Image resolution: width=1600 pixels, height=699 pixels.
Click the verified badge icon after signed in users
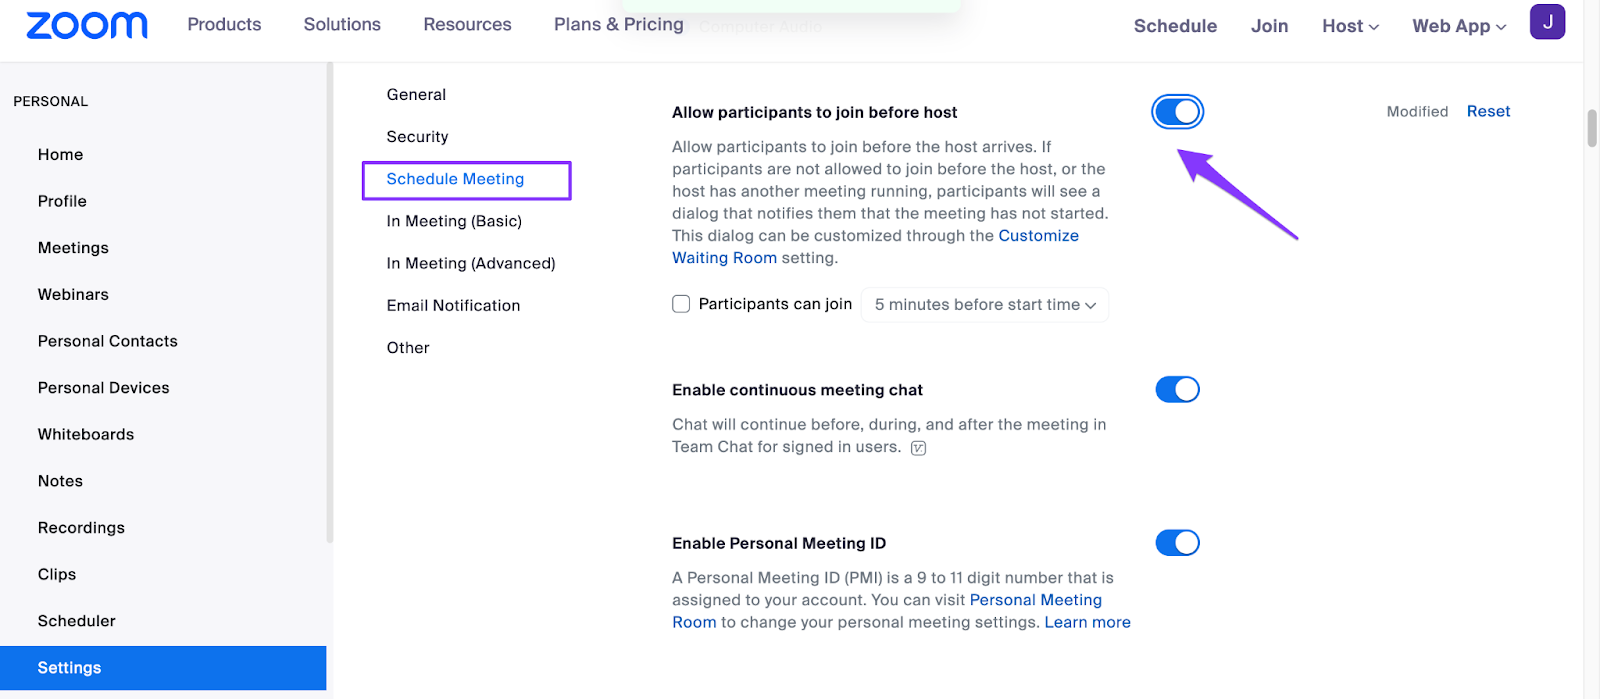click(x=918, y=448)
